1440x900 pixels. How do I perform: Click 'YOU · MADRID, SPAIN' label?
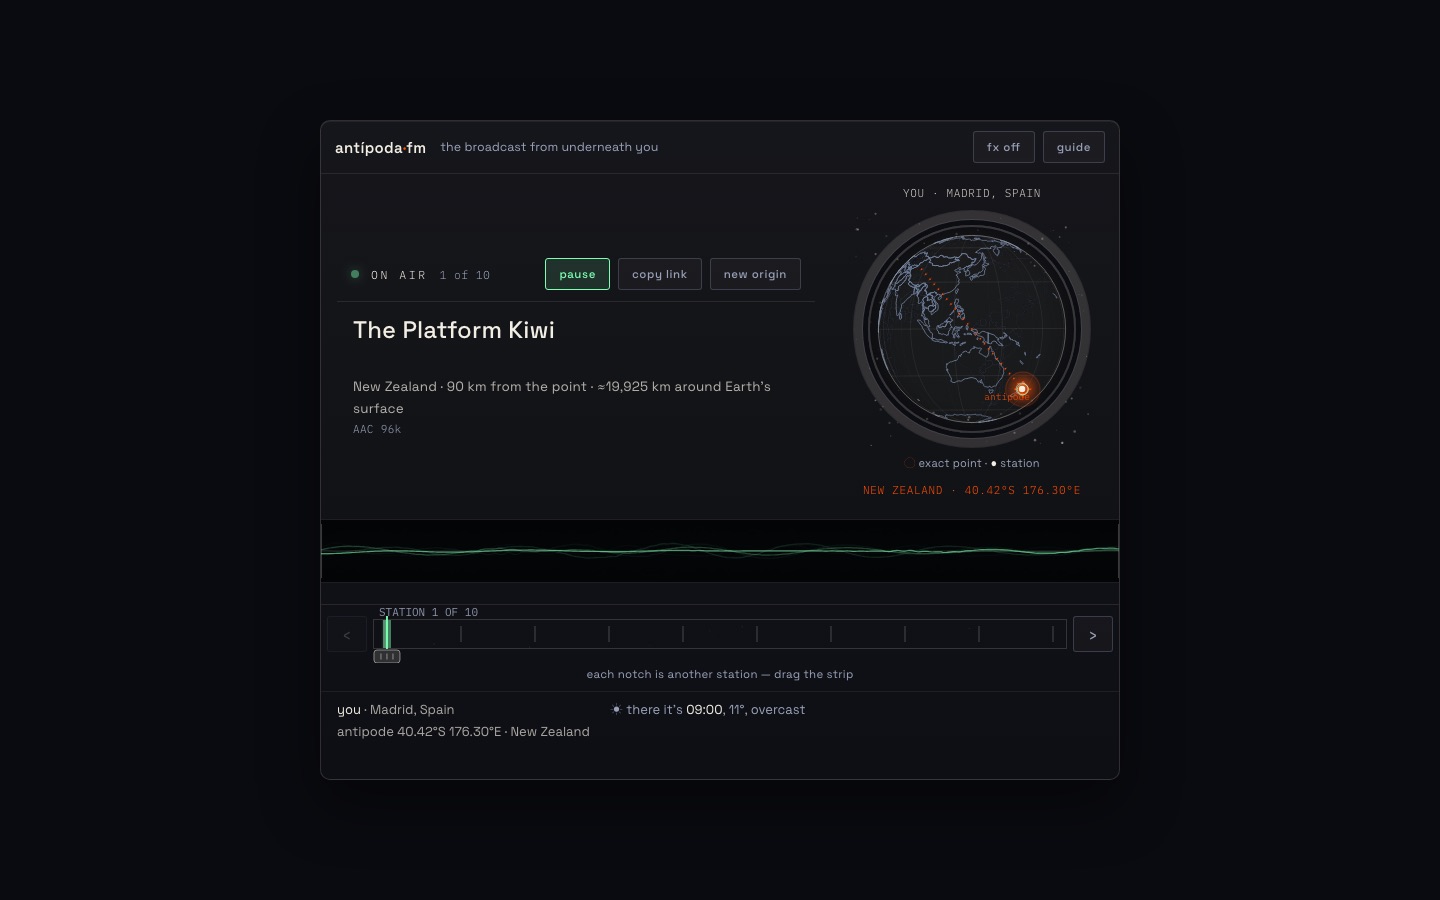972,193
